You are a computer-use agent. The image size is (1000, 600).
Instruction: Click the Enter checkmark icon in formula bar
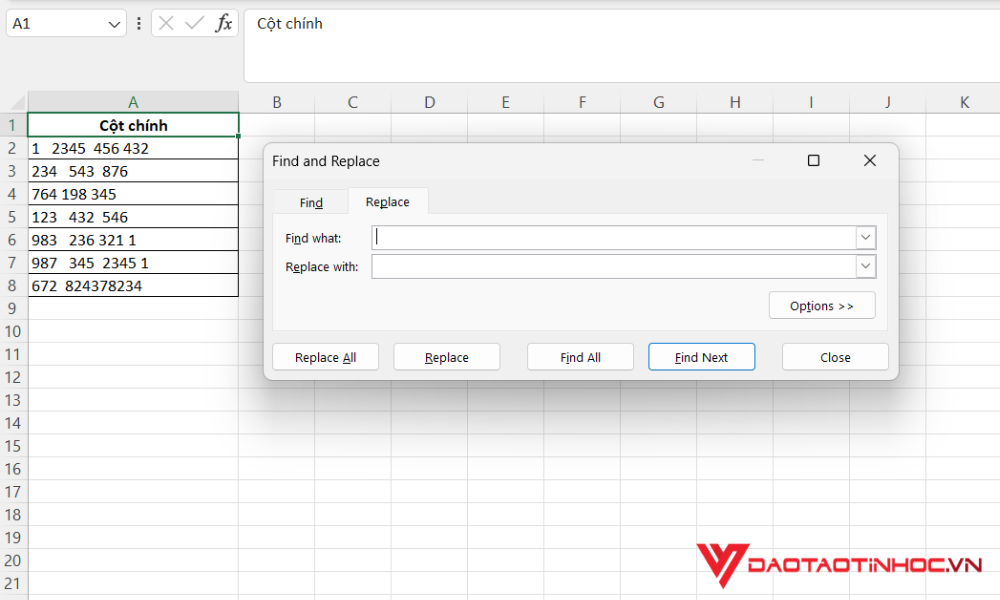pyautogui.click(x=193, y=22)
